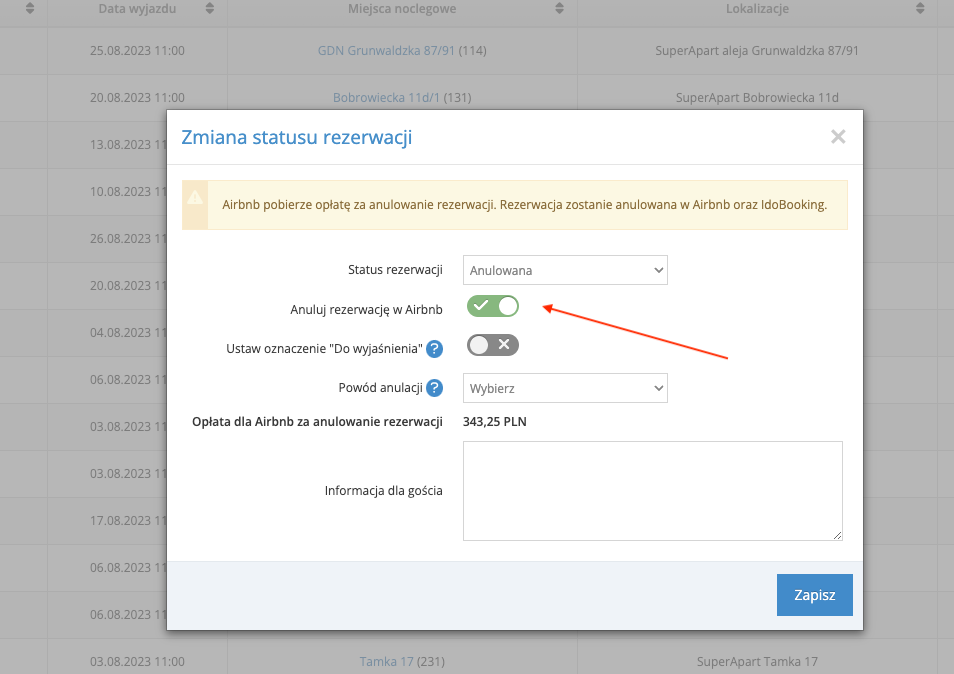Open the Powód anulacji dropdown
This screenshot has width=954, height=674.
coord(565,388)
